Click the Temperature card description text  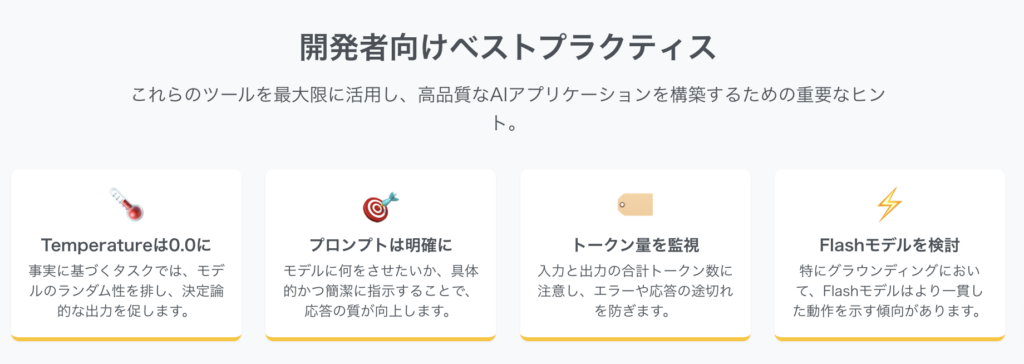126,291
